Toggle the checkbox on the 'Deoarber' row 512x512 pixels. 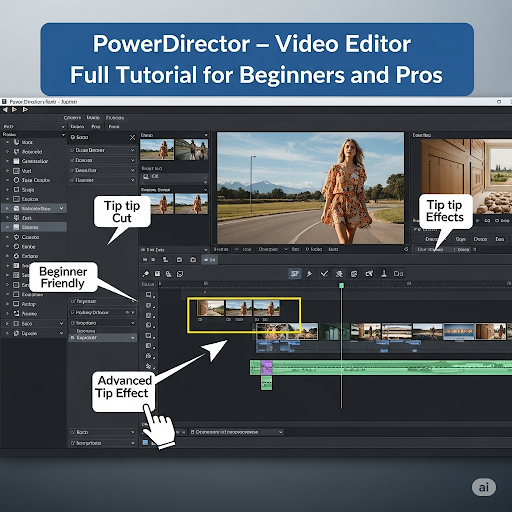pos(72,170)
